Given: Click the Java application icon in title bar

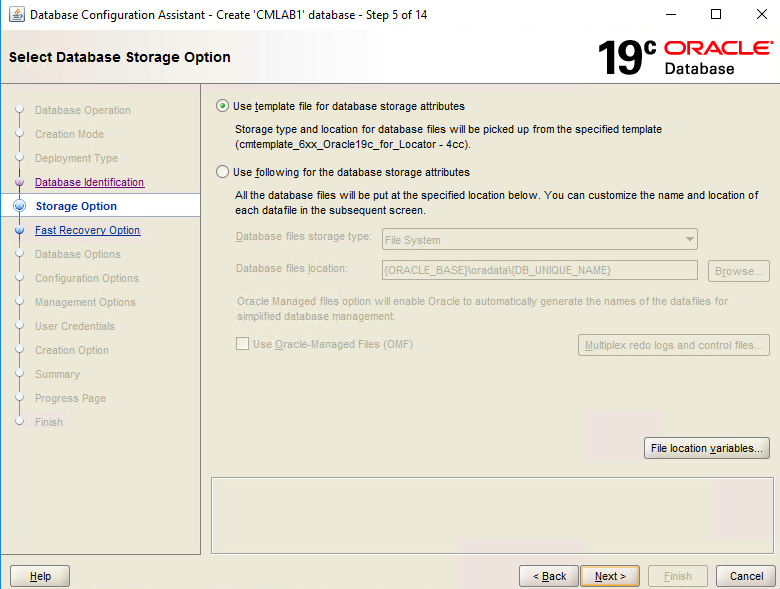Looking at the screenshot, I should point(16,14).
